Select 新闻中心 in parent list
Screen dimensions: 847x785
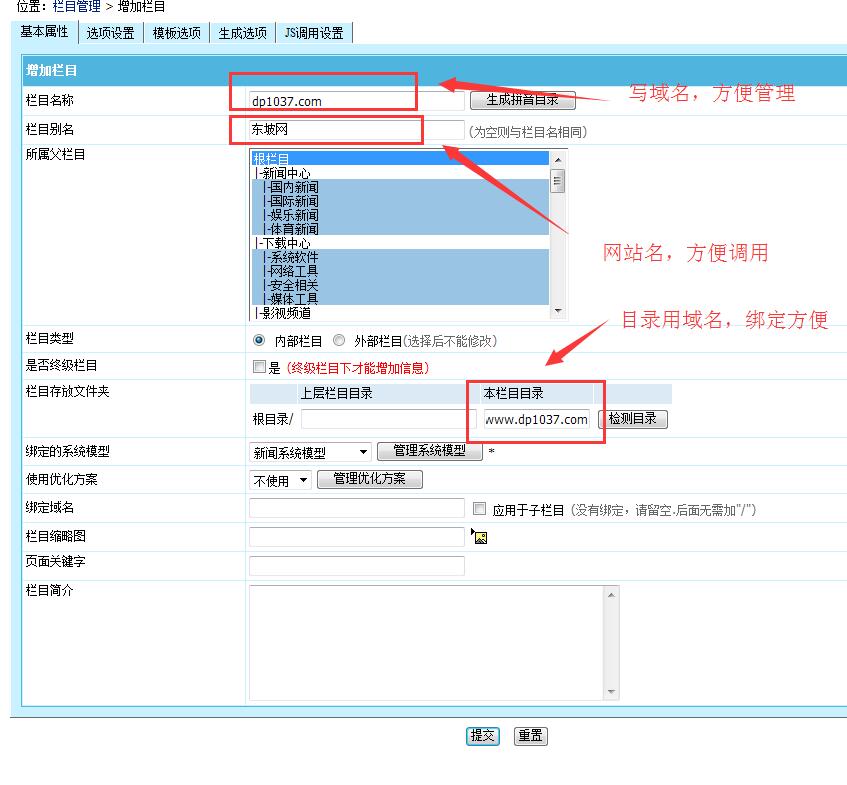[x=400, y=173]
